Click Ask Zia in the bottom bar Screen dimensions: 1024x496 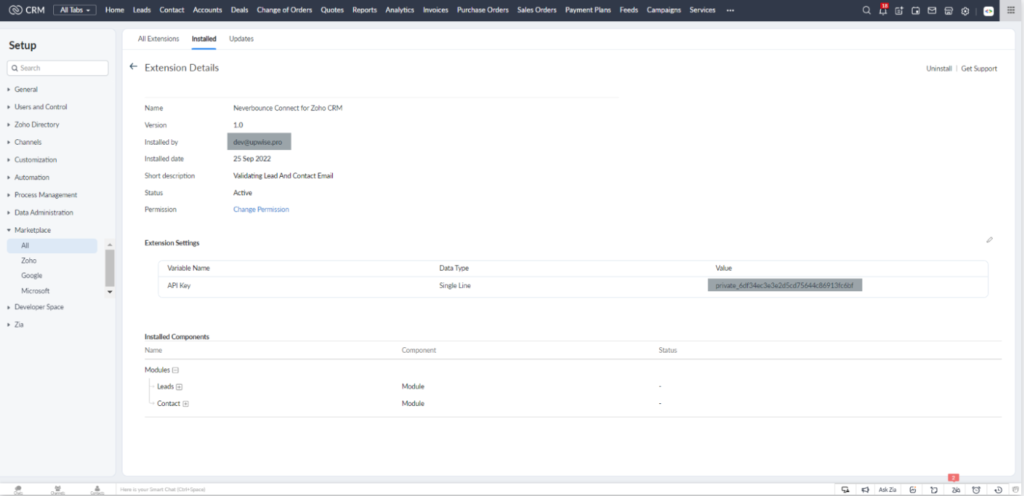887,489
